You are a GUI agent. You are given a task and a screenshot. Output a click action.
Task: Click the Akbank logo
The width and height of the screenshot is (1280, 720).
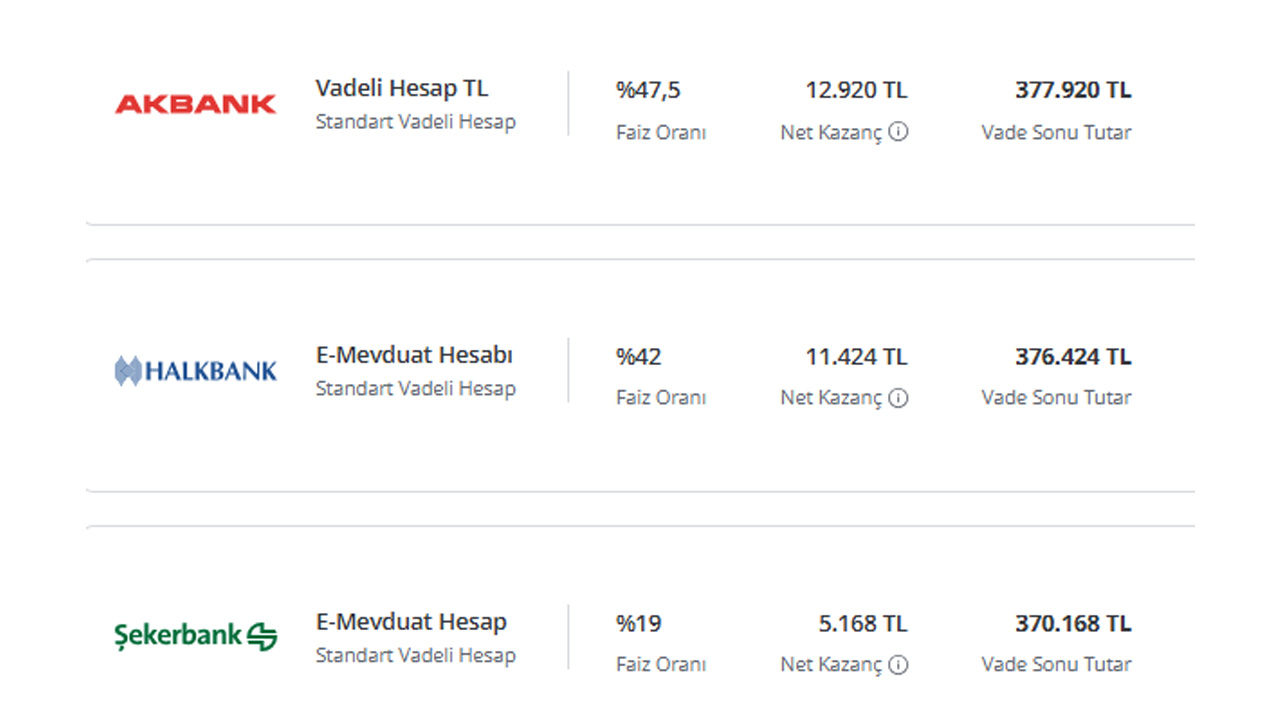tap(196, 104)
